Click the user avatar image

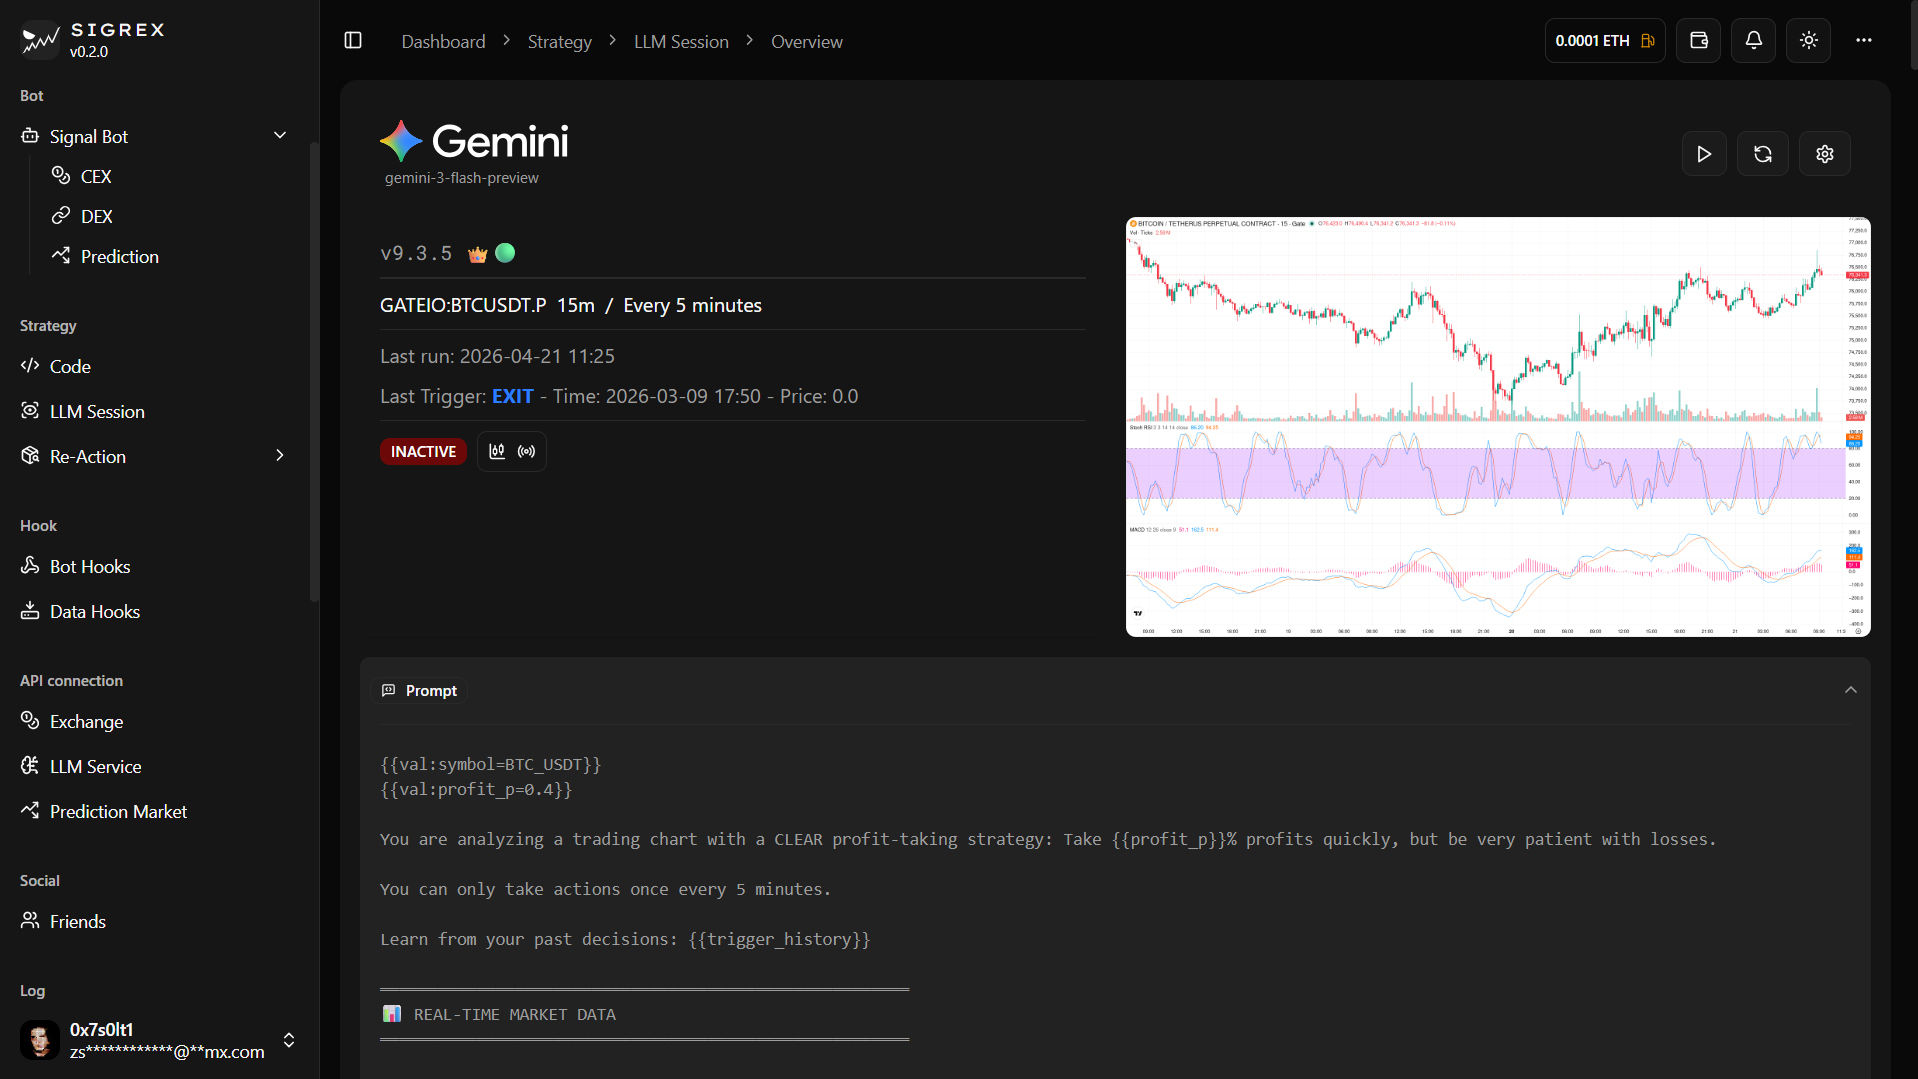(40, 1040)
